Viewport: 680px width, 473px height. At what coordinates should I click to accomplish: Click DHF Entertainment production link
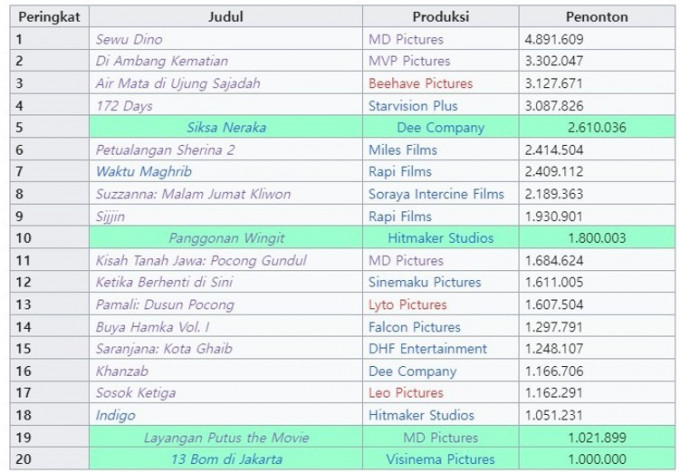tap(427, 349)
